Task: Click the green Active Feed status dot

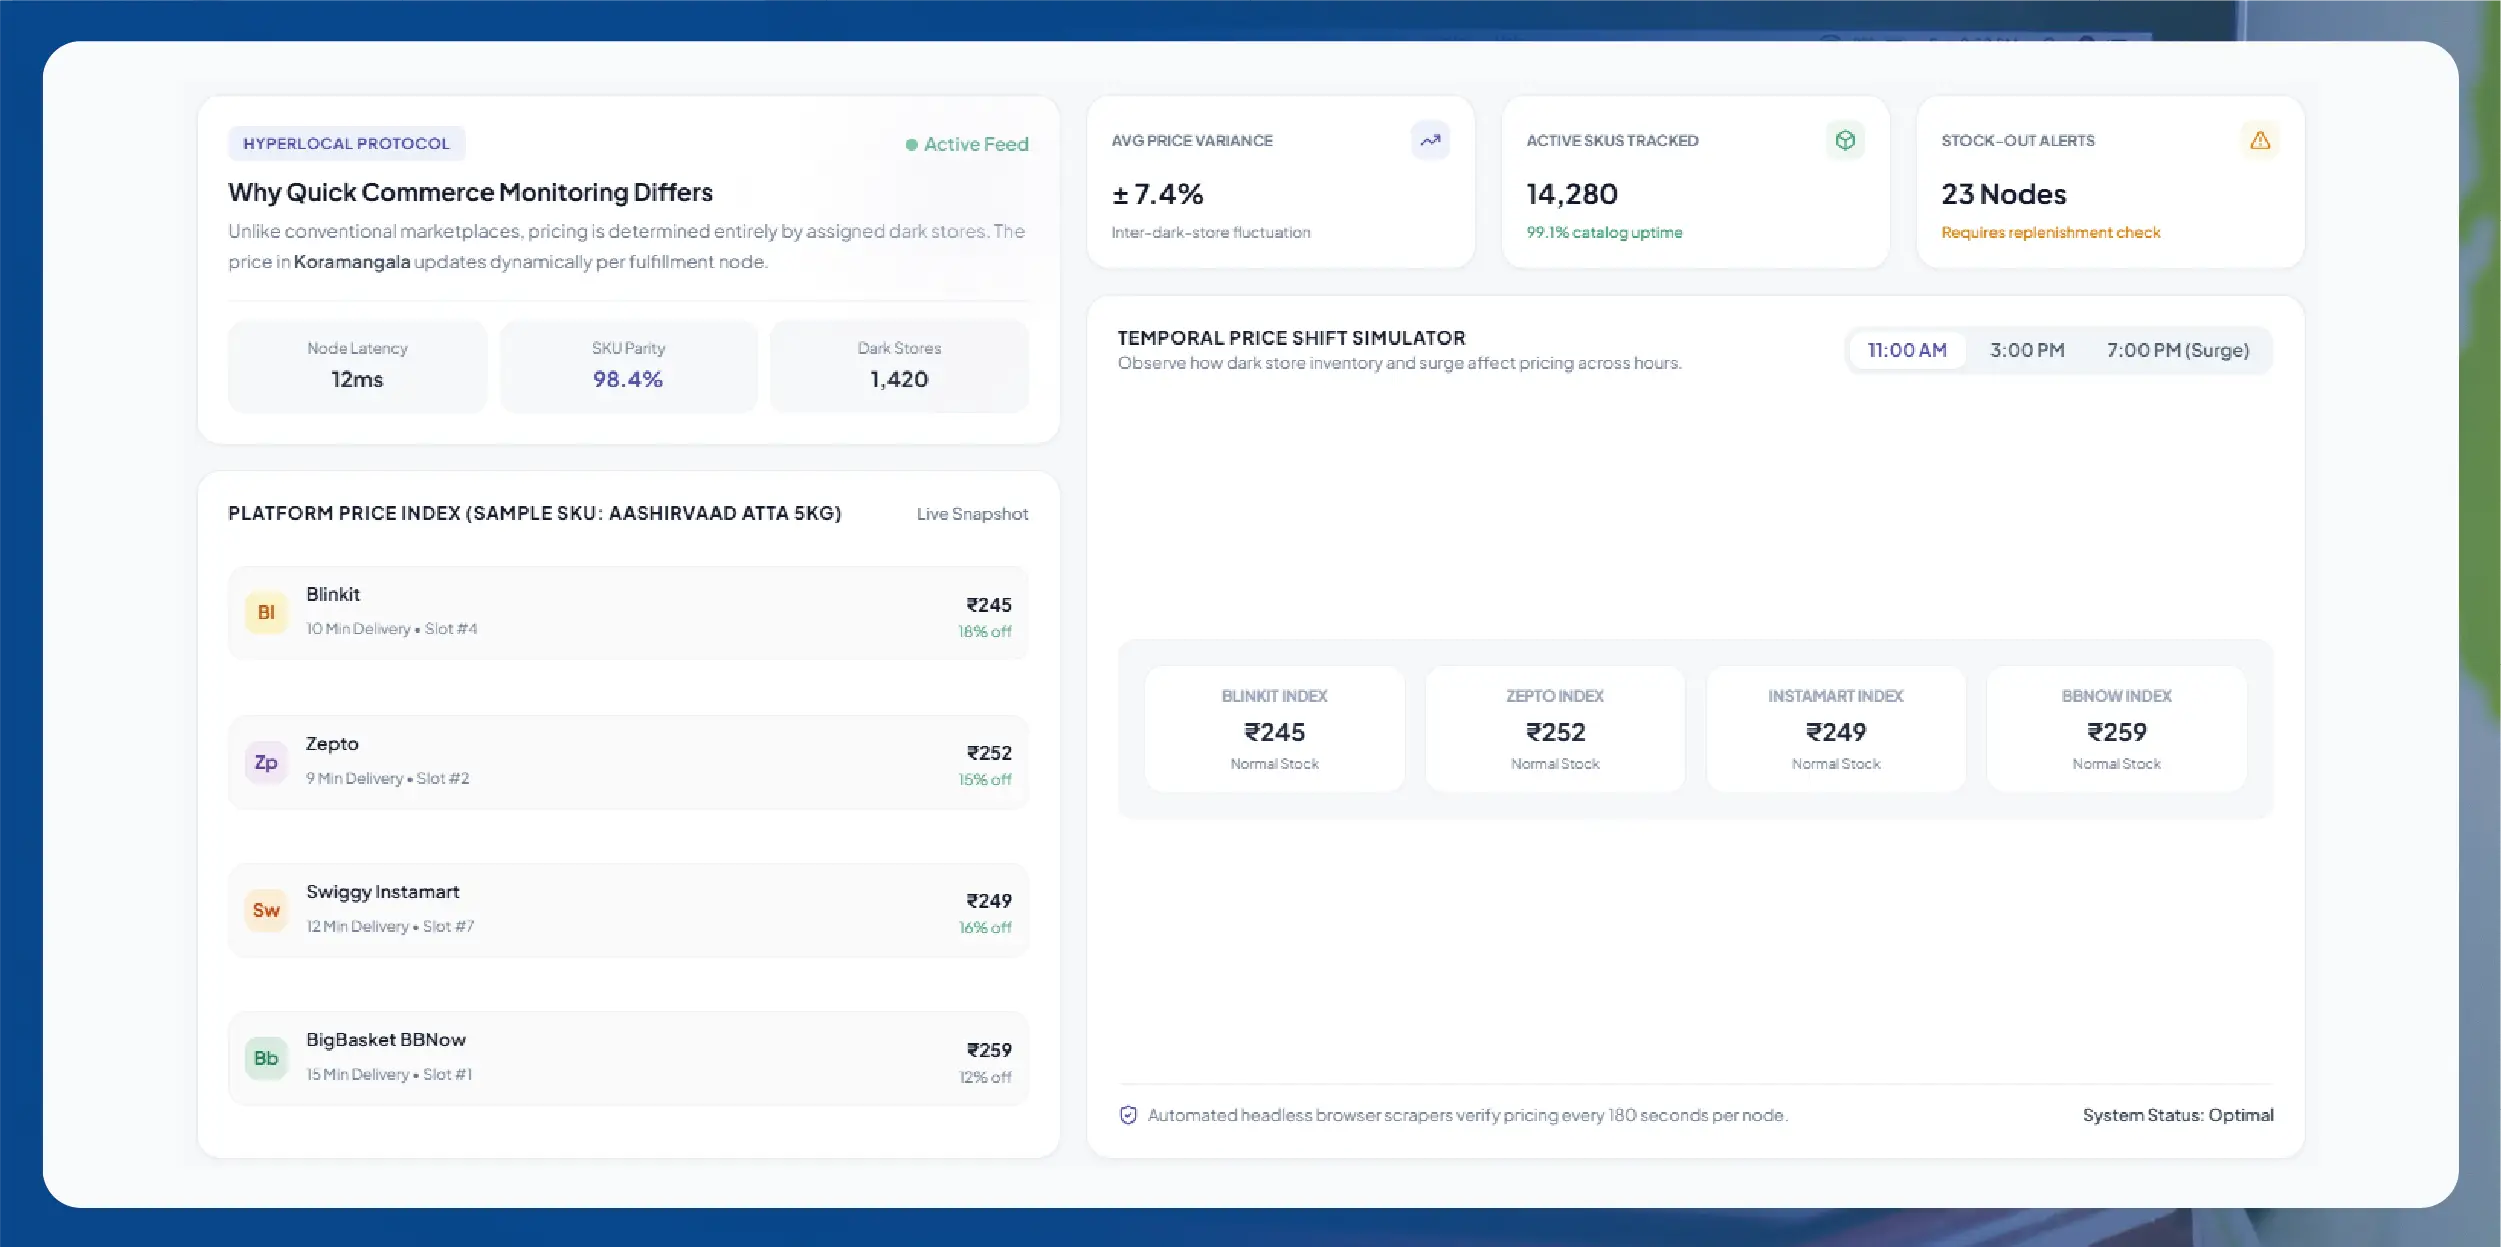Action: click(x=911, y=145)
